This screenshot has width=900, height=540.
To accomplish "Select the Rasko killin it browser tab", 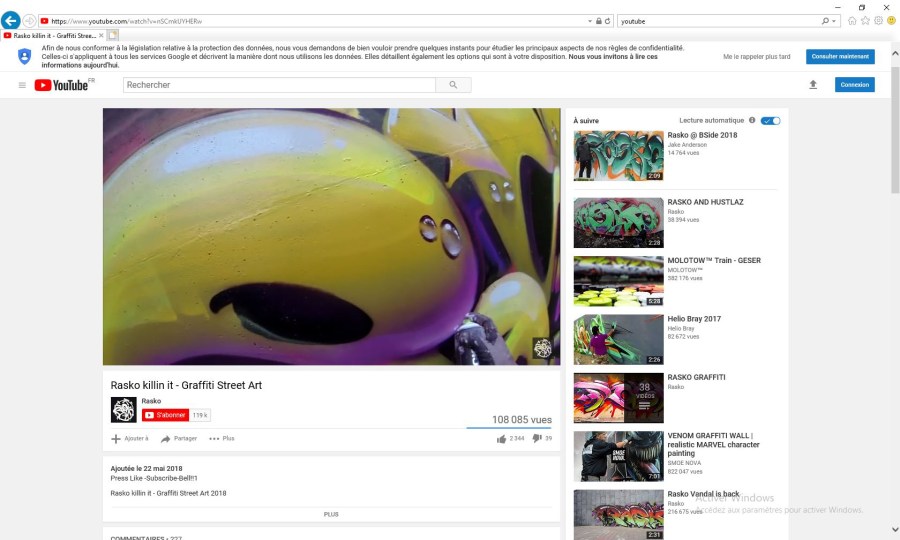I will (x=52, y=35).
